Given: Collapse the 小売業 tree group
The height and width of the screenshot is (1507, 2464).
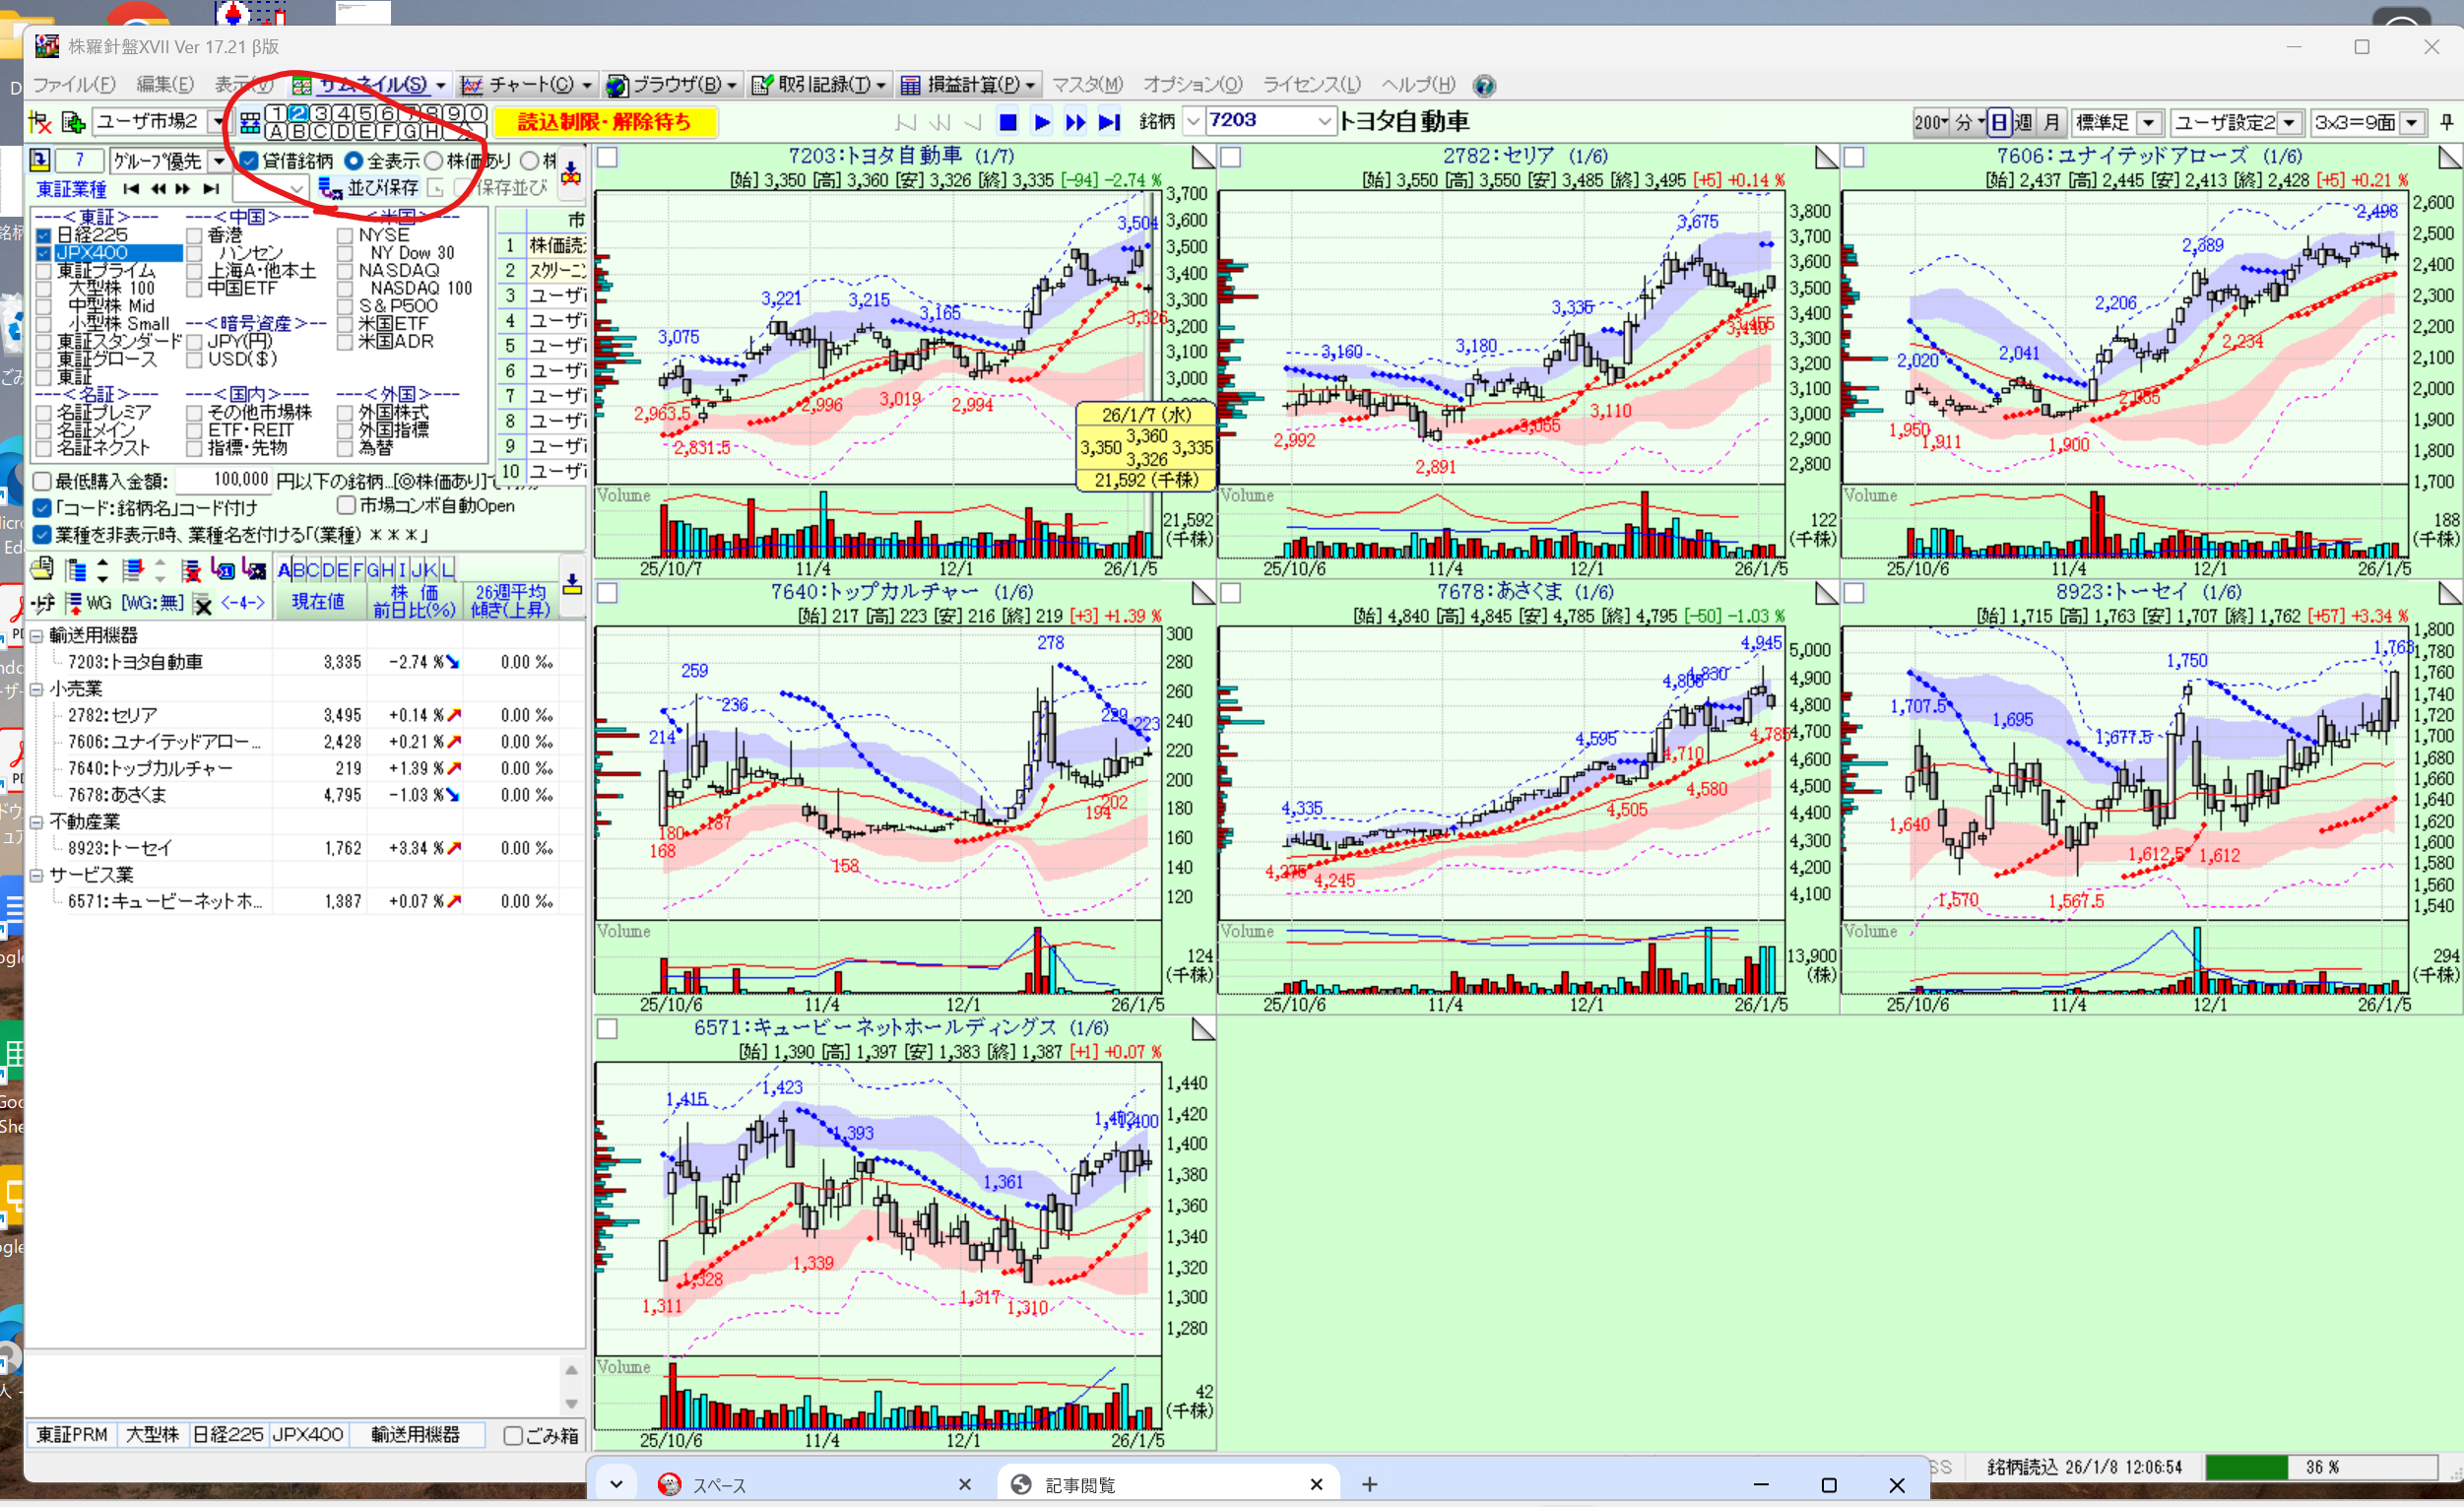Looking at the screenshot, I should (37, 689).
